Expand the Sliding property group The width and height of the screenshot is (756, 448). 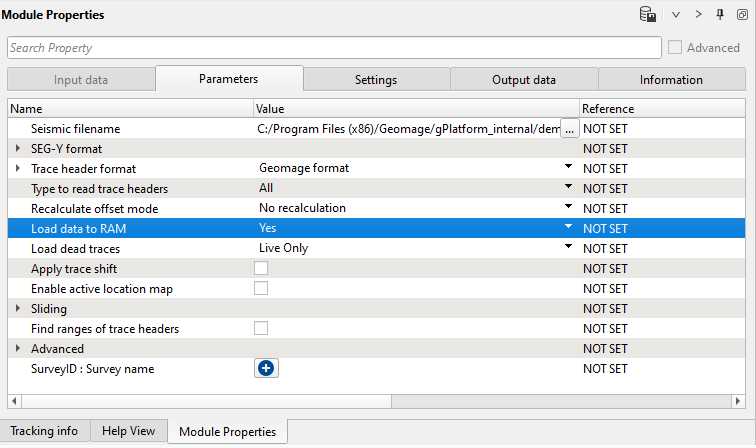click(x=18, y=308)
